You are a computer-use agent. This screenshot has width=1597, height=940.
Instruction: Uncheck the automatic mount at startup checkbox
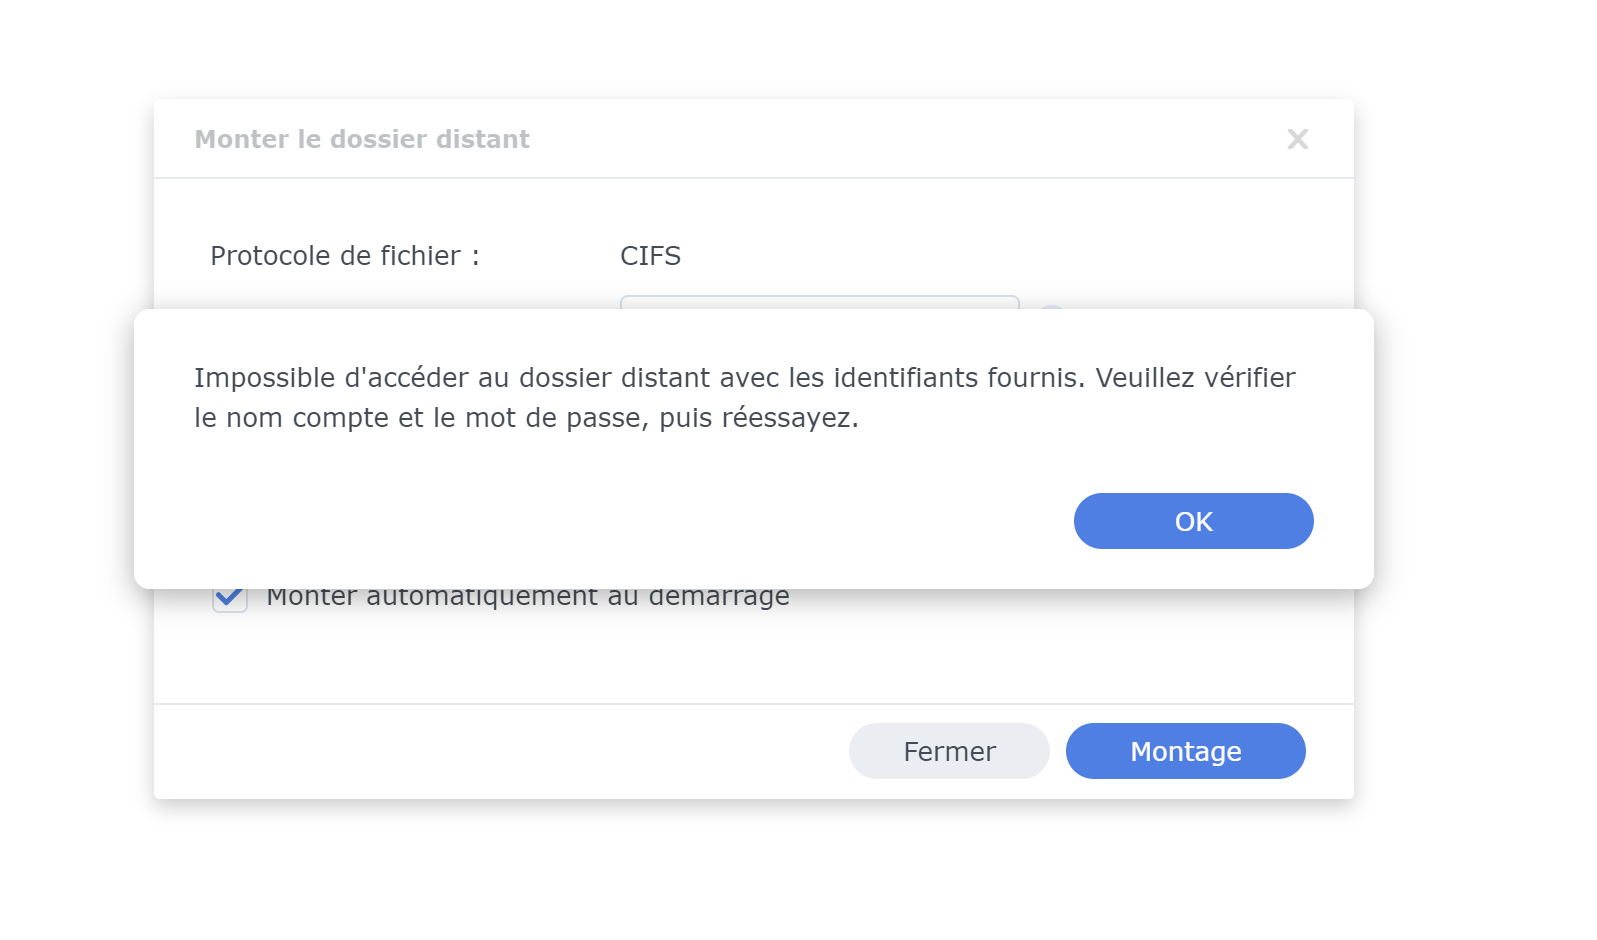(x=229, y=599)
